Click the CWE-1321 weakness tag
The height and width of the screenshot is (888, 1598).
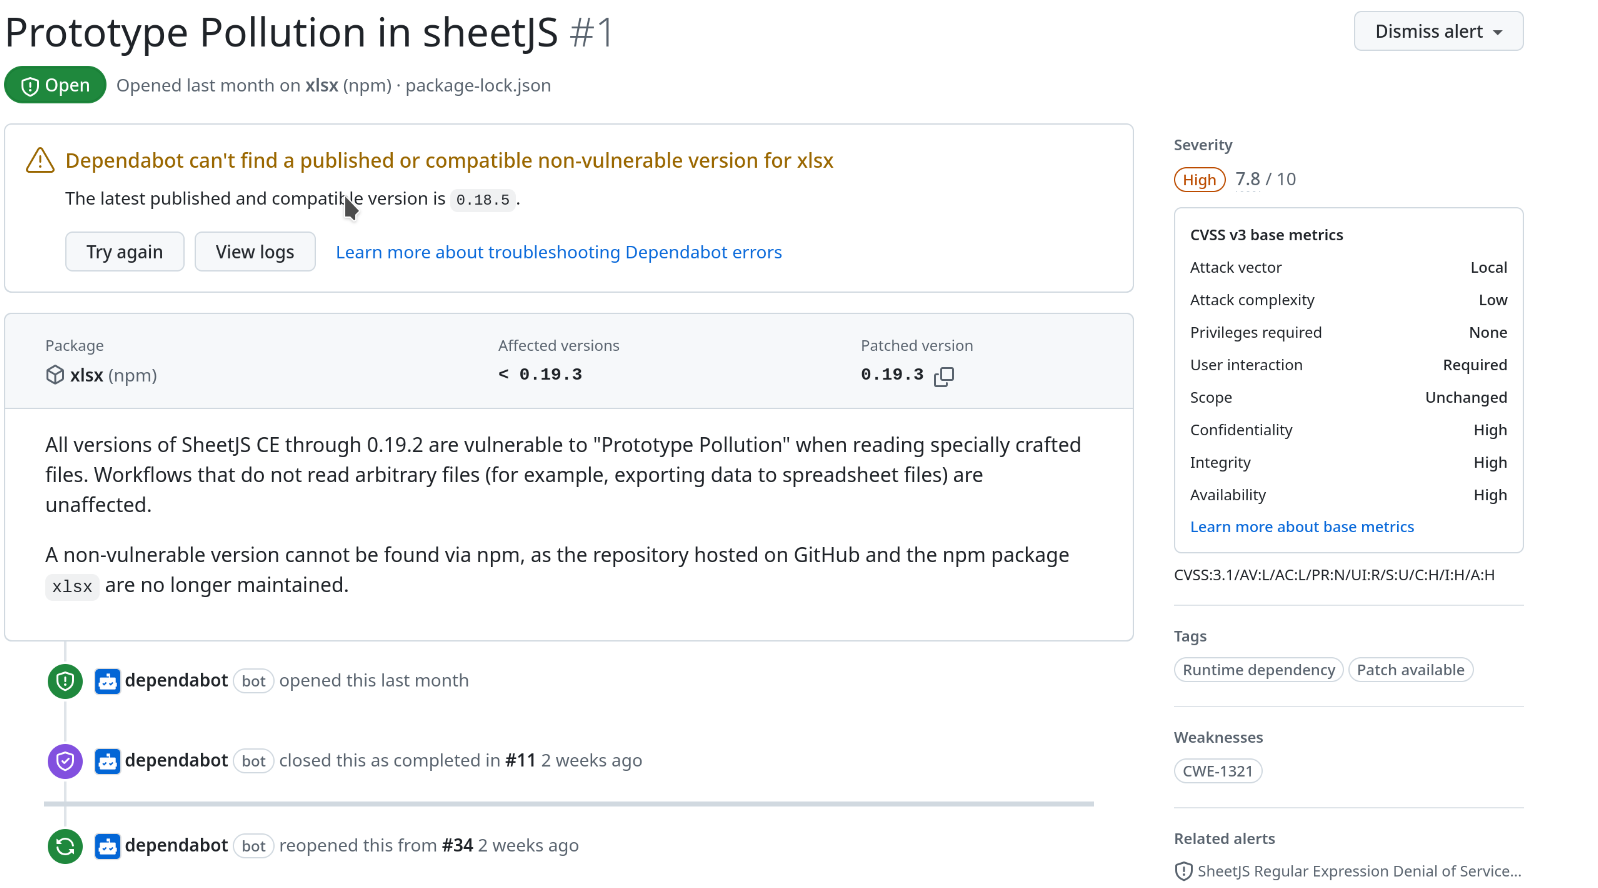click(x=1218, y=771)
